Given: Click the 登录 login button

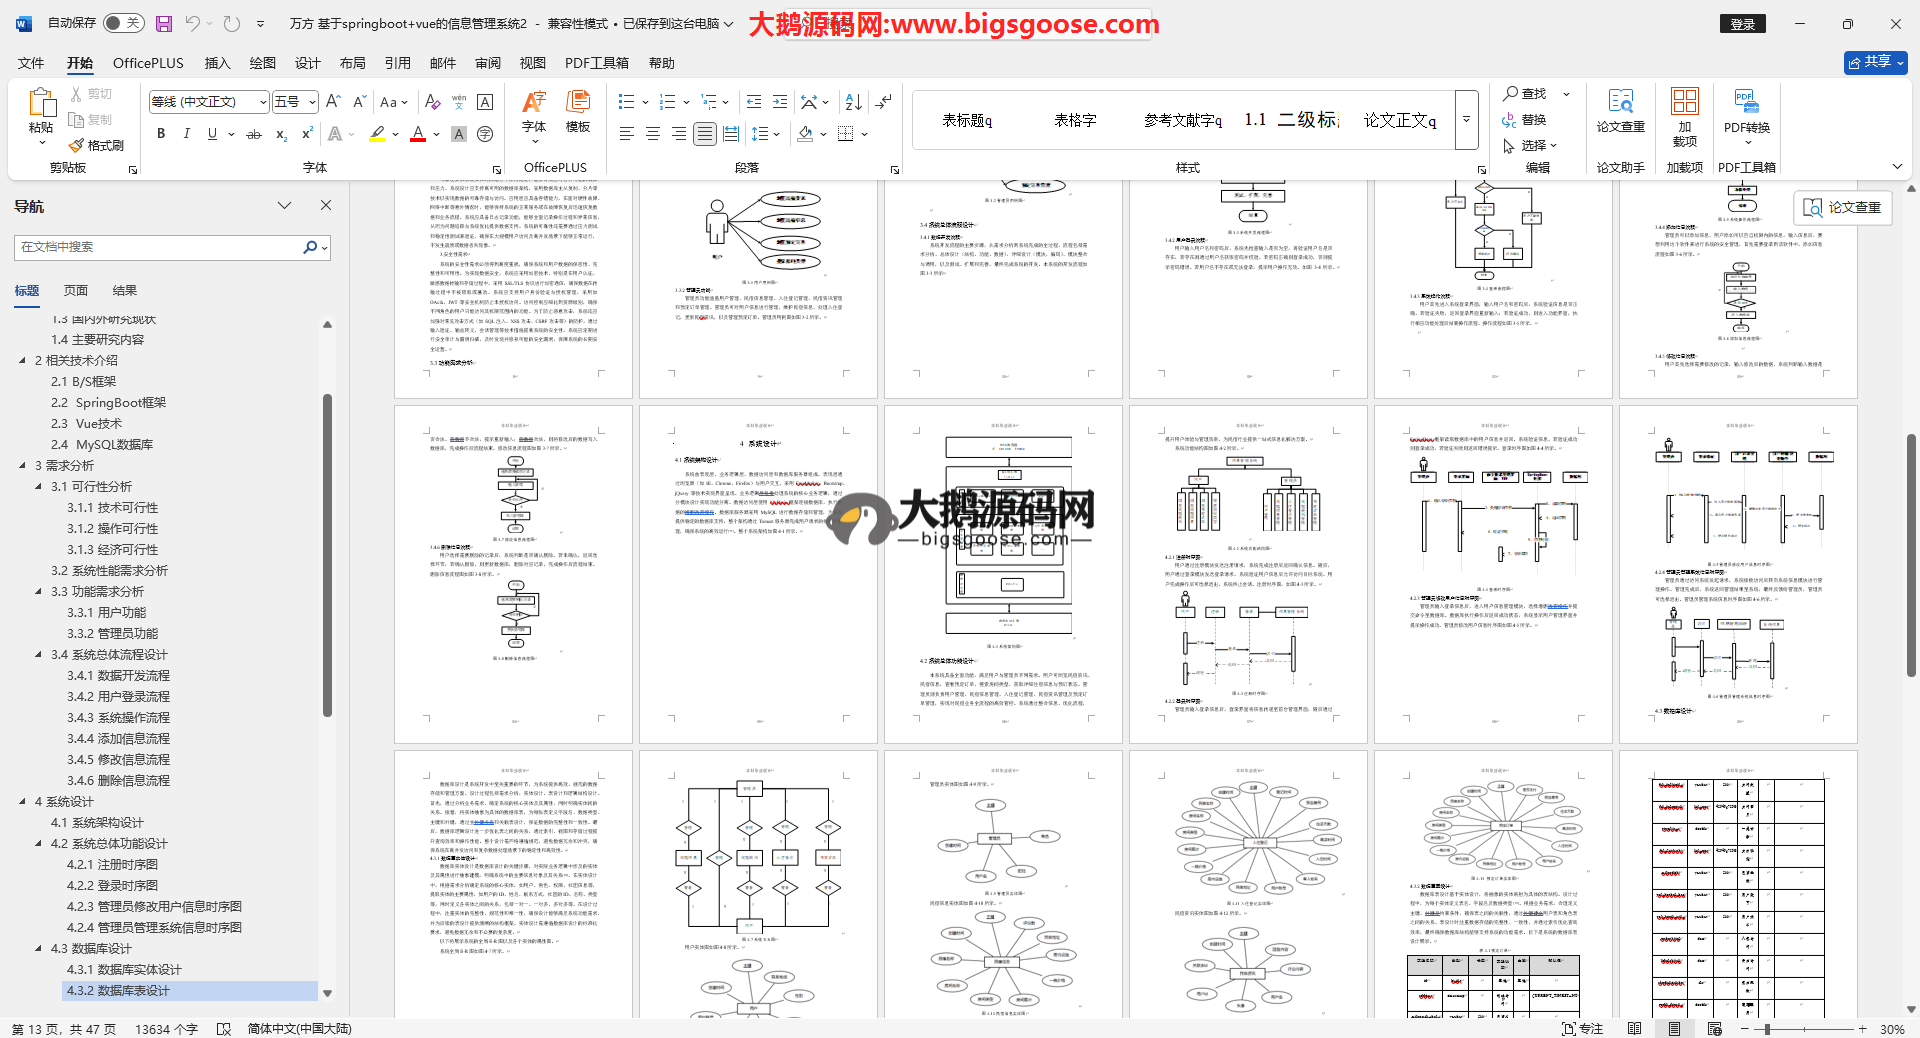Looking at the screenshot, I should (1742, 24).
